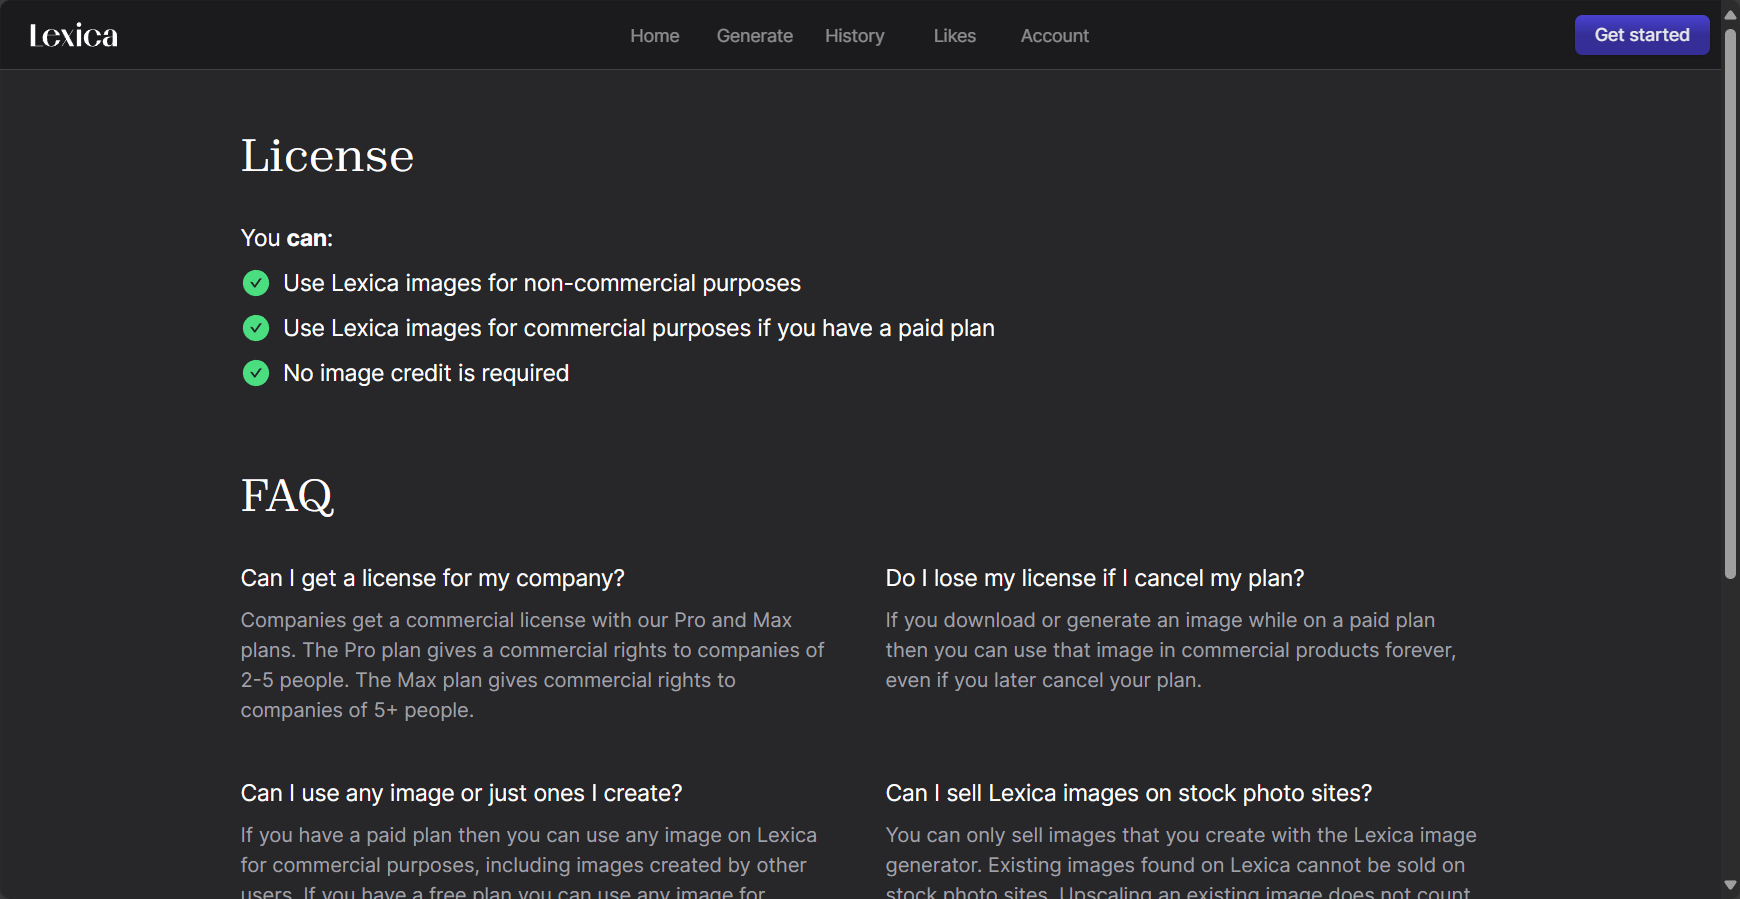Click the Get started button
This screenshot has height=899, width=1740.
coord(1642,35)
